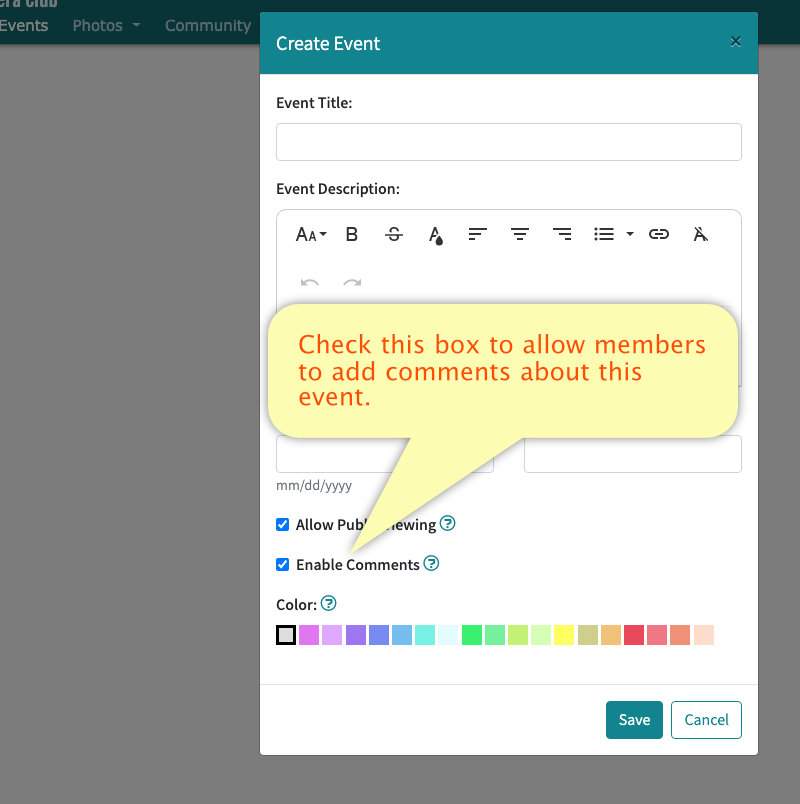This screenshot has height=804, width=800.
Task: Select the yellow color swatch
Action: coord(564,635)
